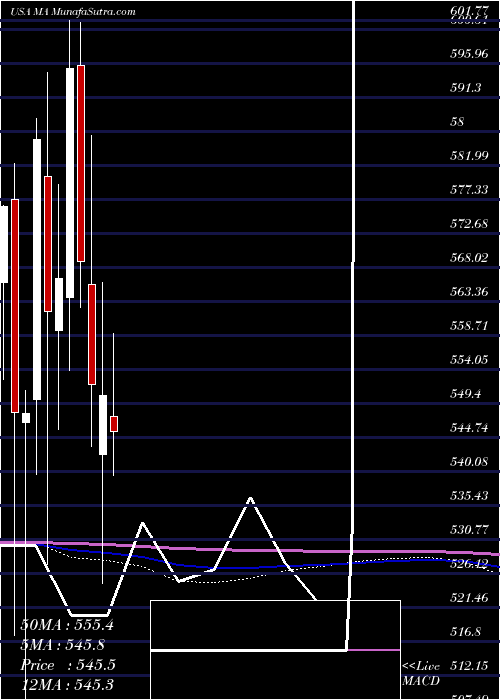The width and height of the screenshot is (500, 700).
Task: Click the 530.77 price axis label
Action: pos(468,529)
